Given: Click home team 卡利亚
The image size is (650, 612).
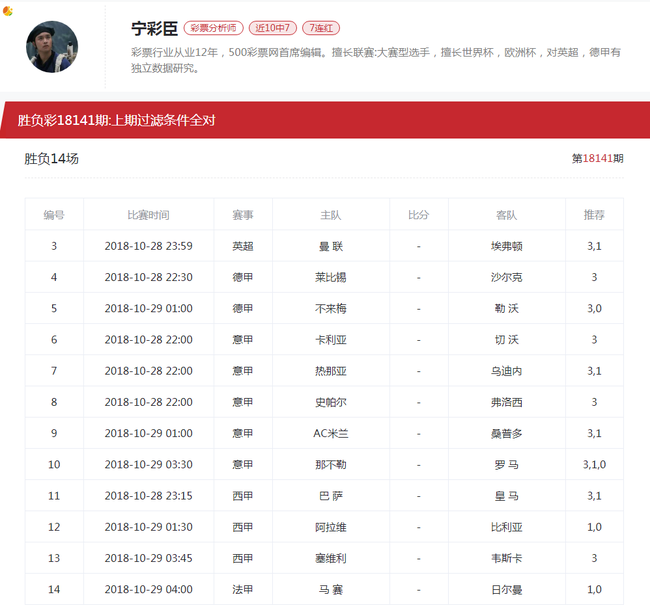Looking at the screenshot, I should [330, 340].
